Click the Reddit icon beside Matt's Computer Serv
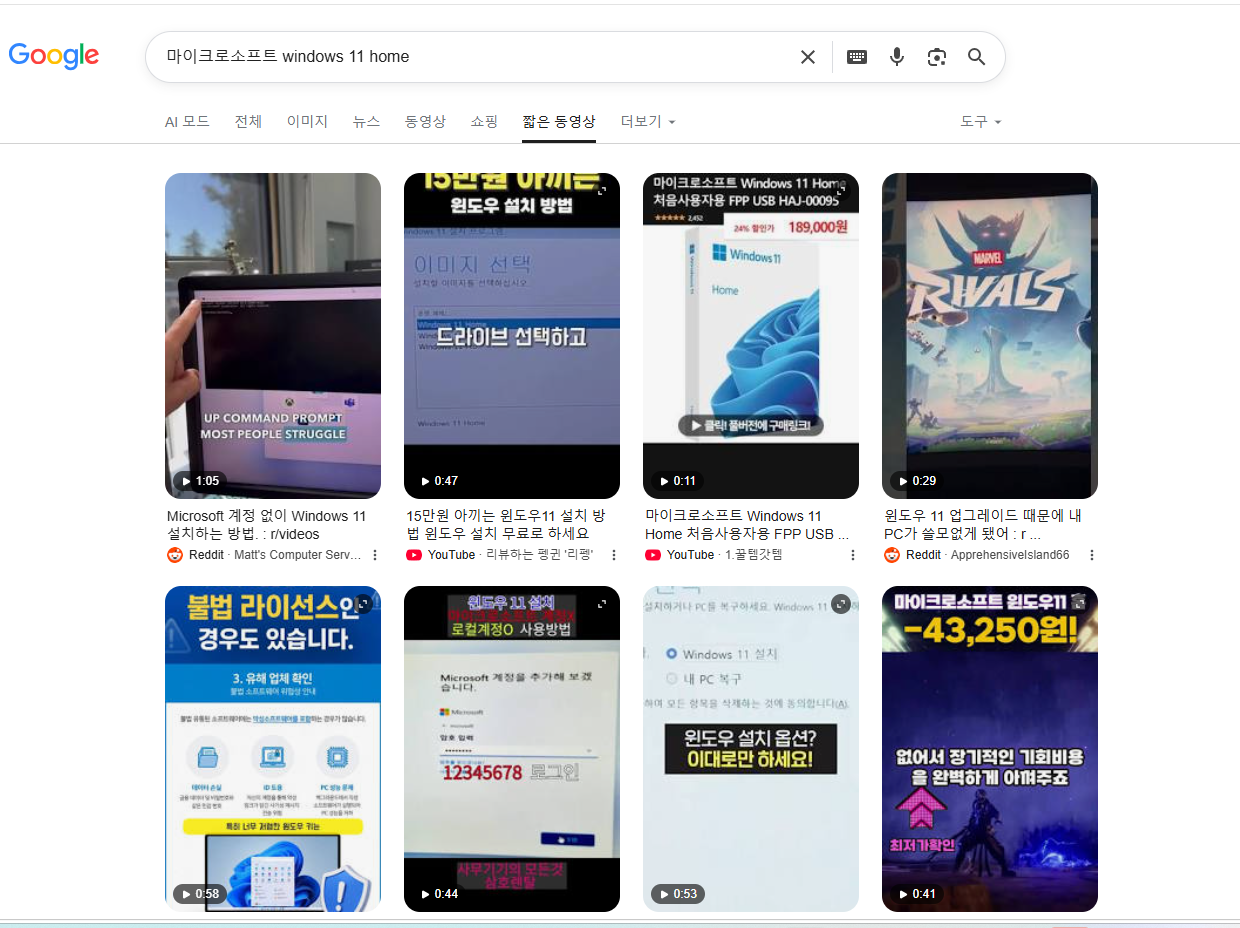The image size is (1240, 928). [x=175, y=555]
